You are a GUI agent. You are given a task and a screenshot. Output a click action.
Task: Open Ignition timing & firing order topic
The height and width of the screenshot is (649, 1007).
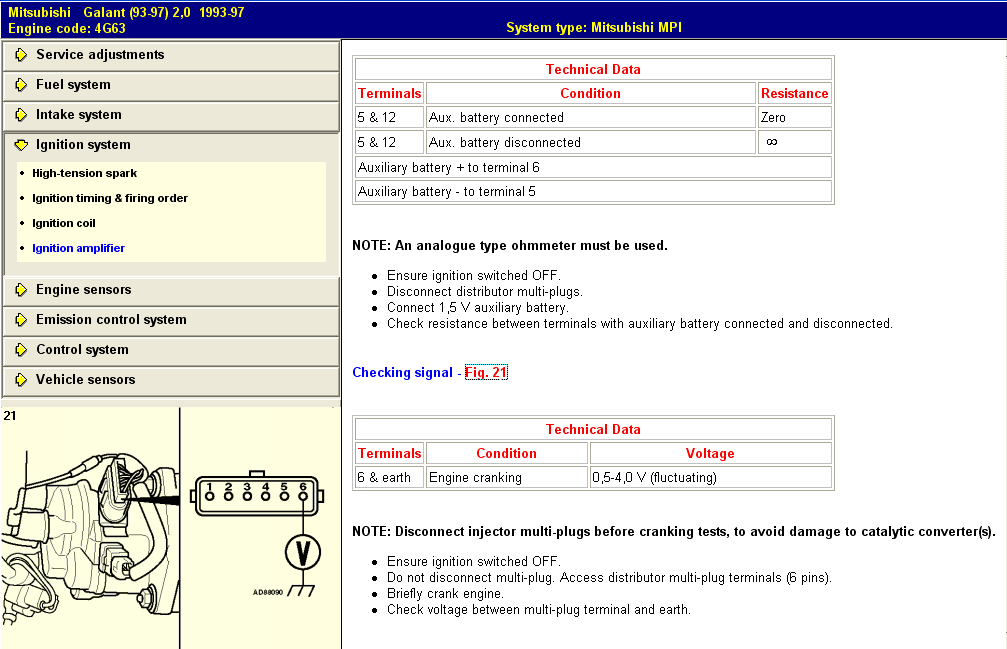click(x=110, y=198)
